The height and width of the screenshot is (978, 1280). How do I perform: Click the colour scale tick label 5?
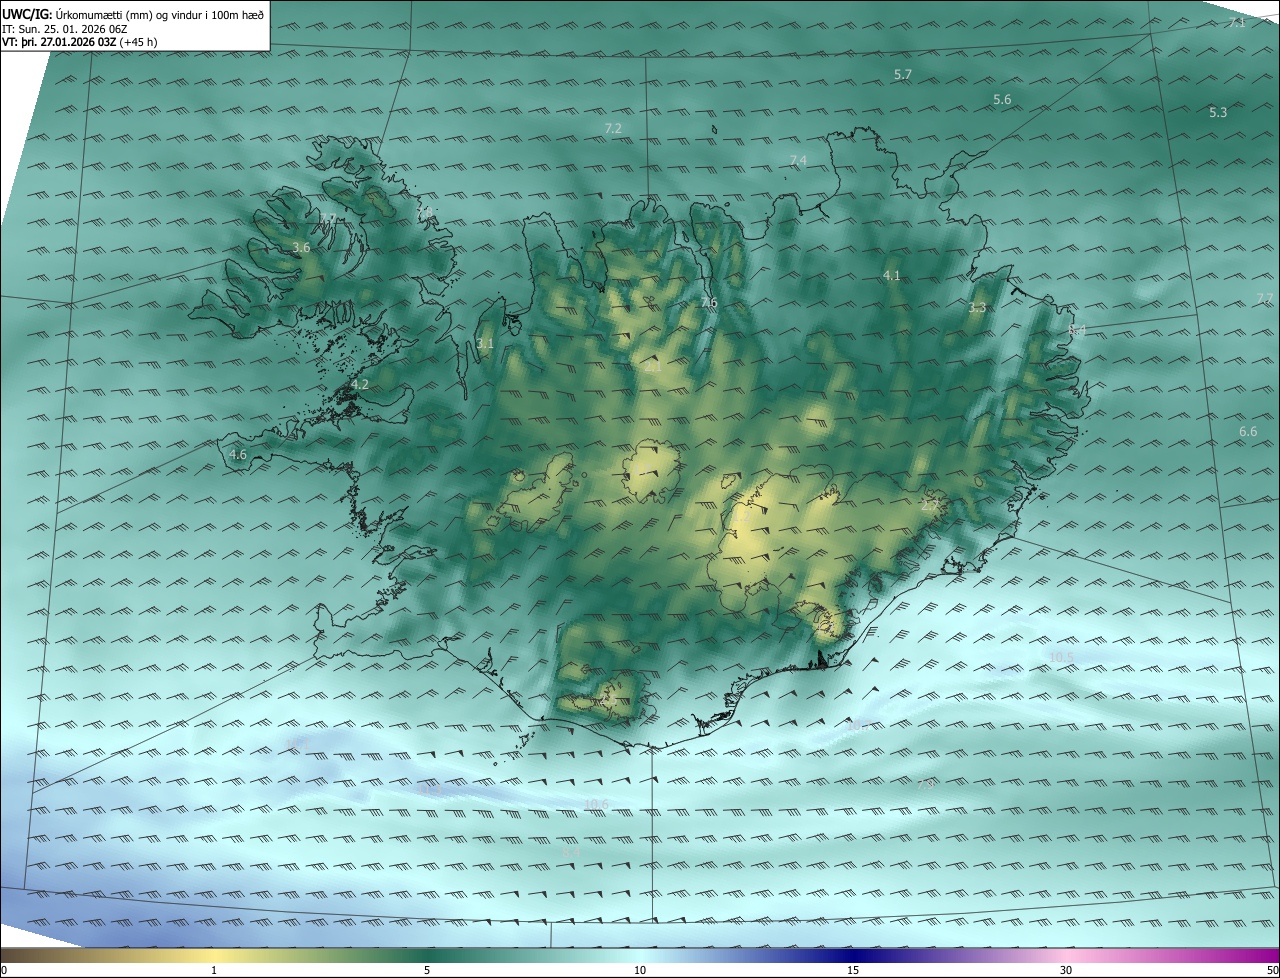pyautogui.click(x=427, y=970)
